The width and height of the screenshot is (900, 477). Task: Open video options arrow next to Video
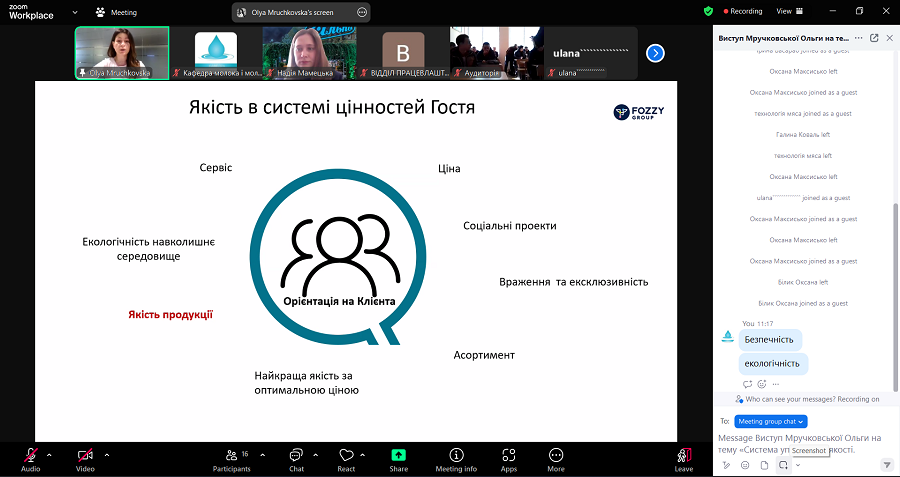(107, 455)
